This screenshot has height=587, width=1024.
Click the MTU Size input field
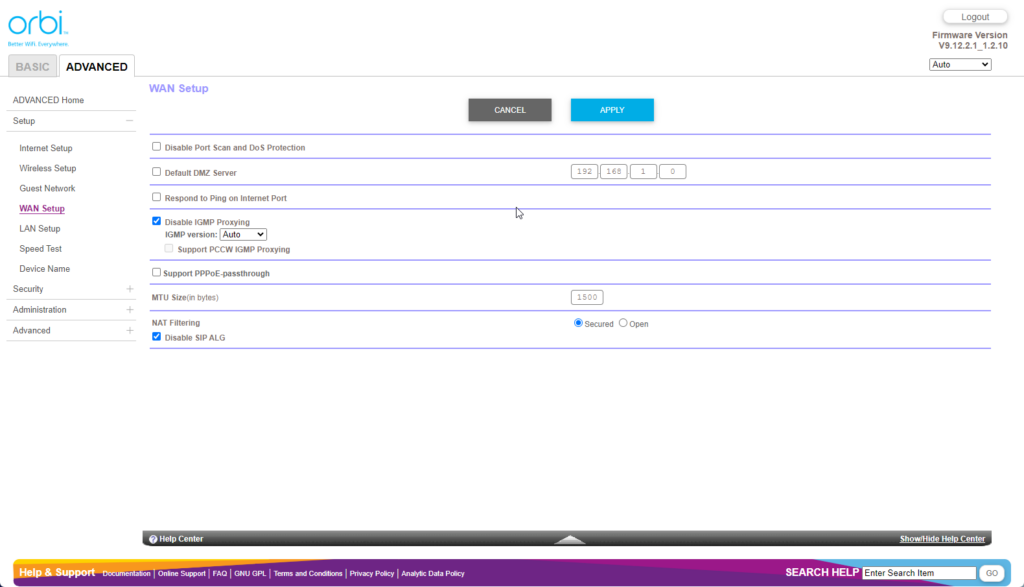coord(587,297)
